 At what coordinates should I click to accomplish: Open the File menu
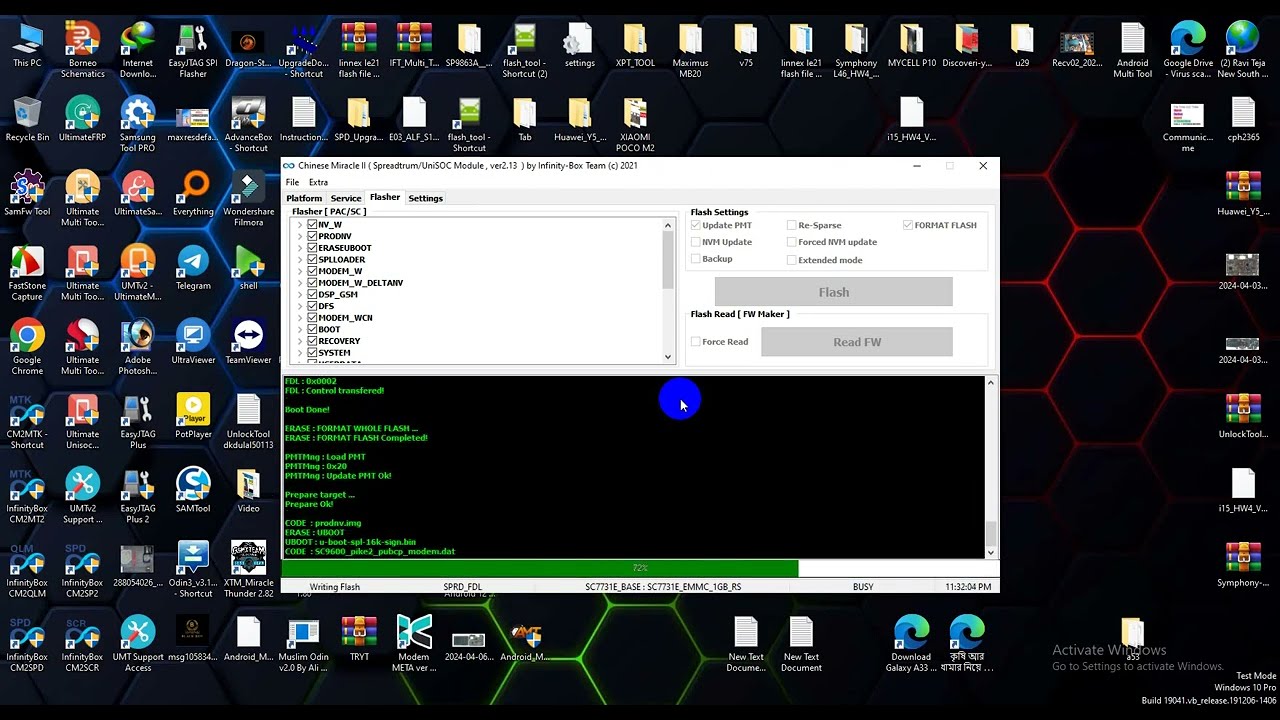click(292, 182)
